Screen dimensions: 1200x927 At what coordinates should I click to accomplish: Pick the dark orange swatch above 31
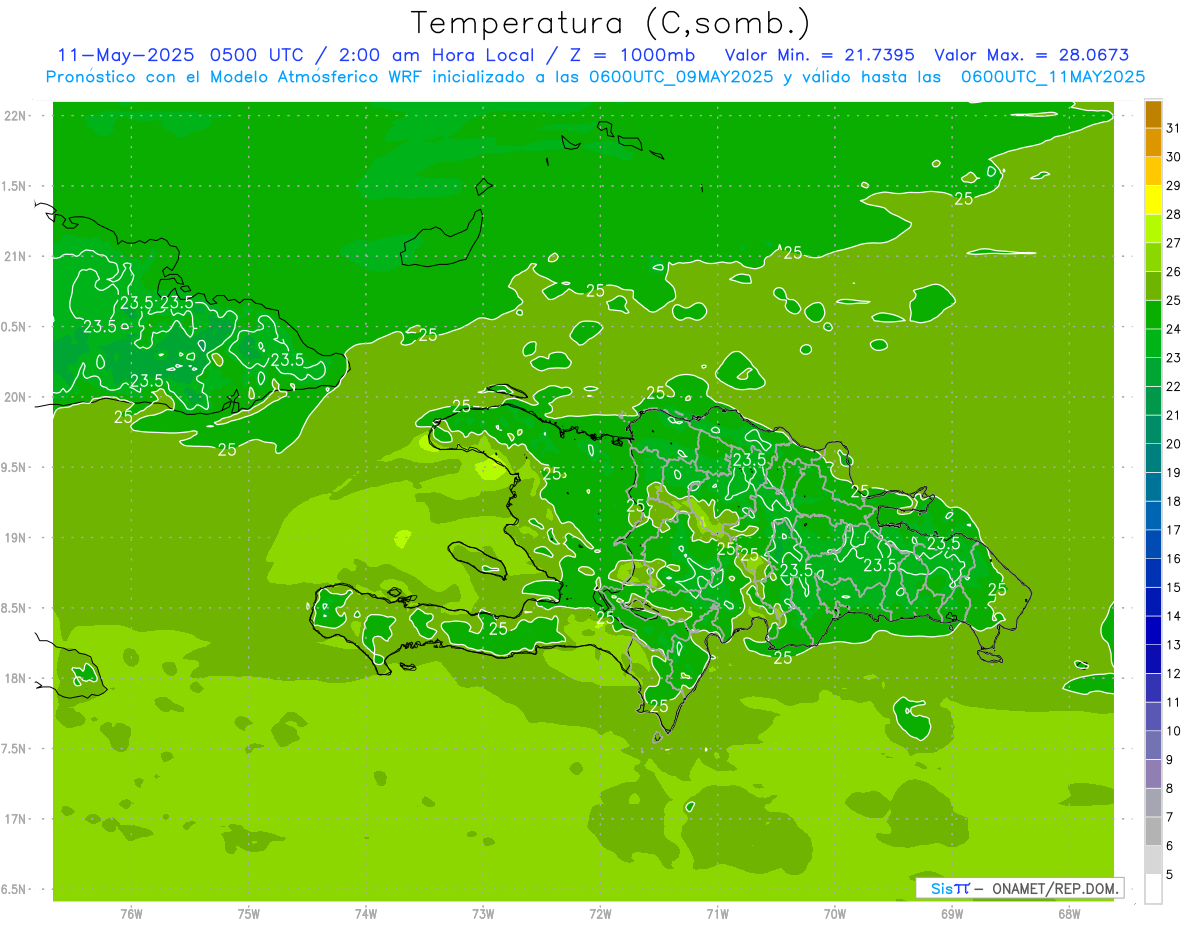[x=1153, y=114]
